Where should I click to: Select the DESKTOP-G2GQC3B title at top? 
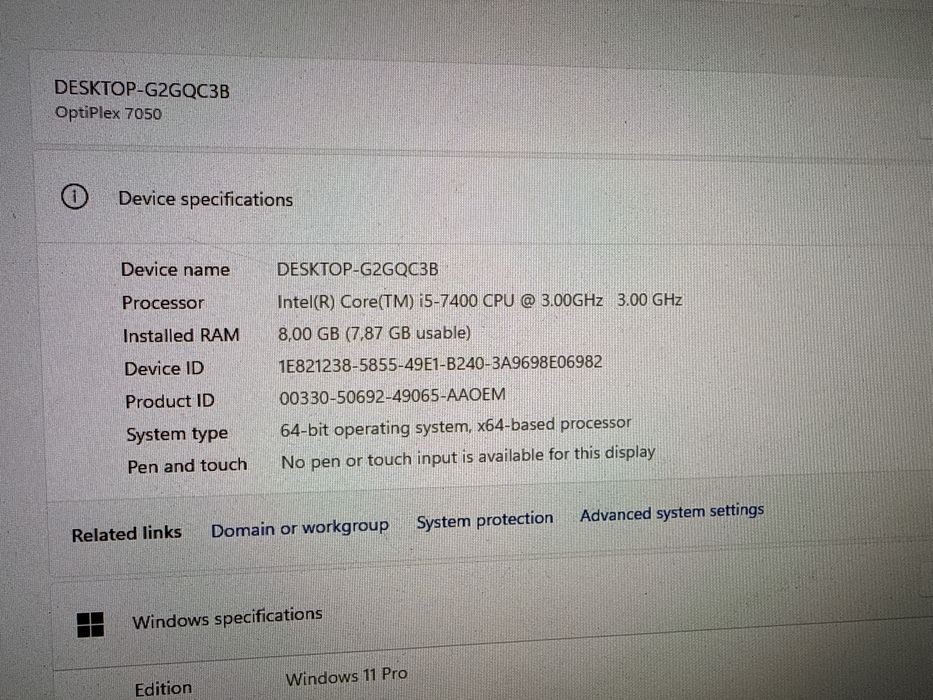click(142, 90)
